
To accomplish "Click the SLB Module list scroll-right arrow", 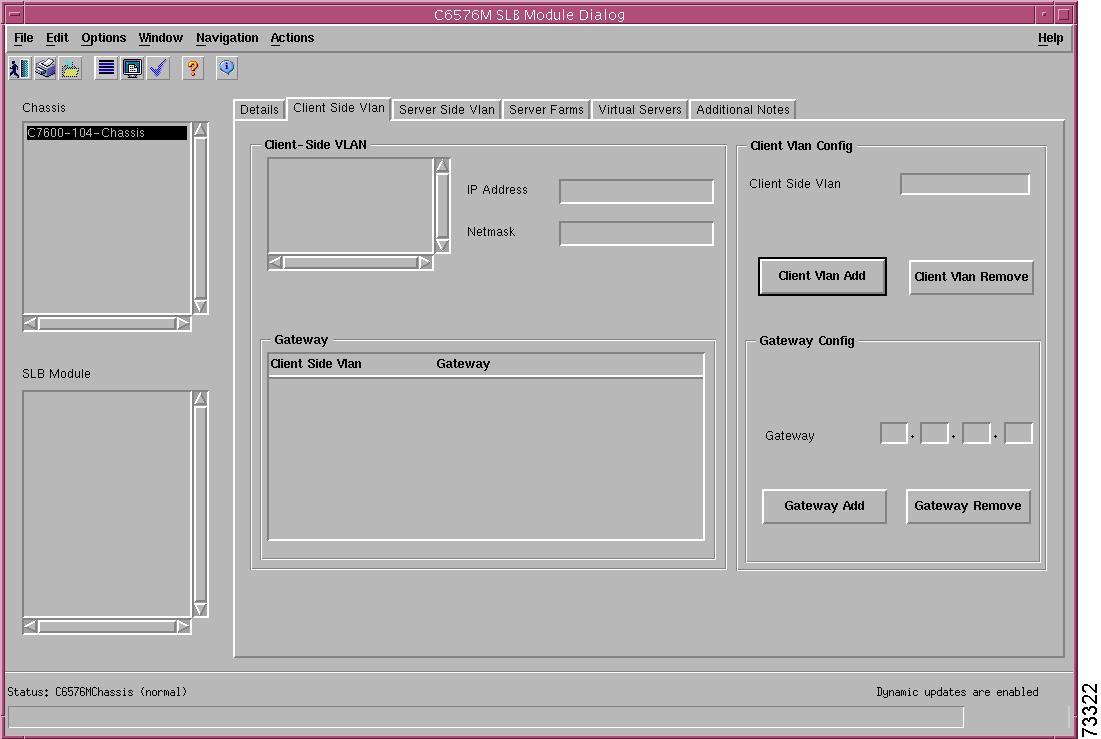I will click(183, 626).
